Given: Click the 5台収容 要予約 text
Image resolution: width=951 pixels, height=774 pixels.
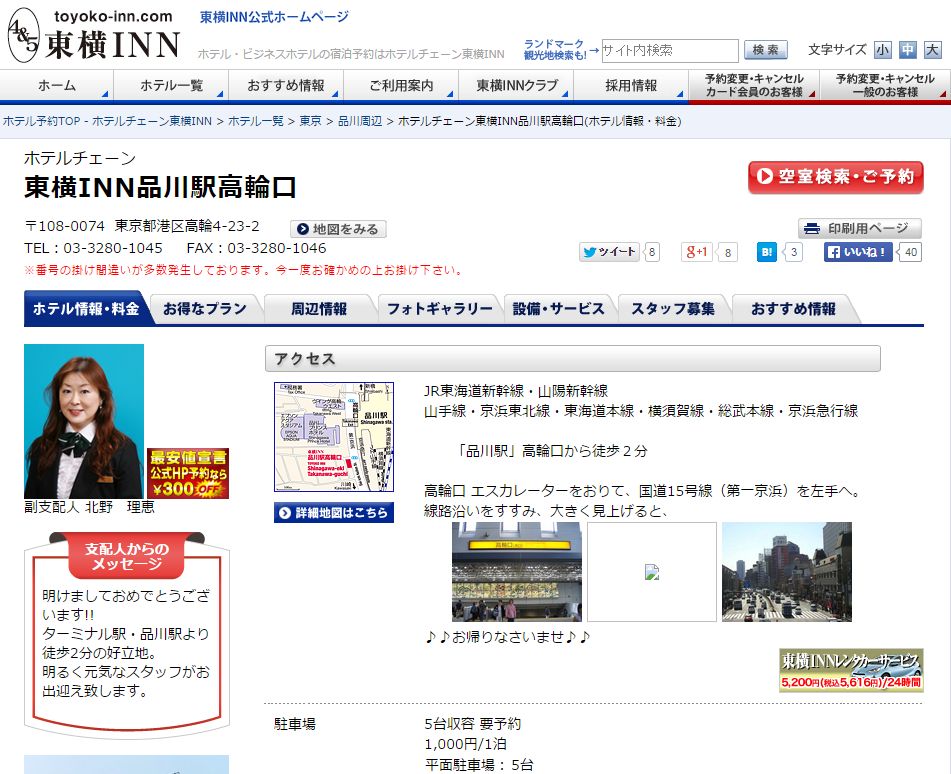Looking at the screenshot, I should coord(473,724).
